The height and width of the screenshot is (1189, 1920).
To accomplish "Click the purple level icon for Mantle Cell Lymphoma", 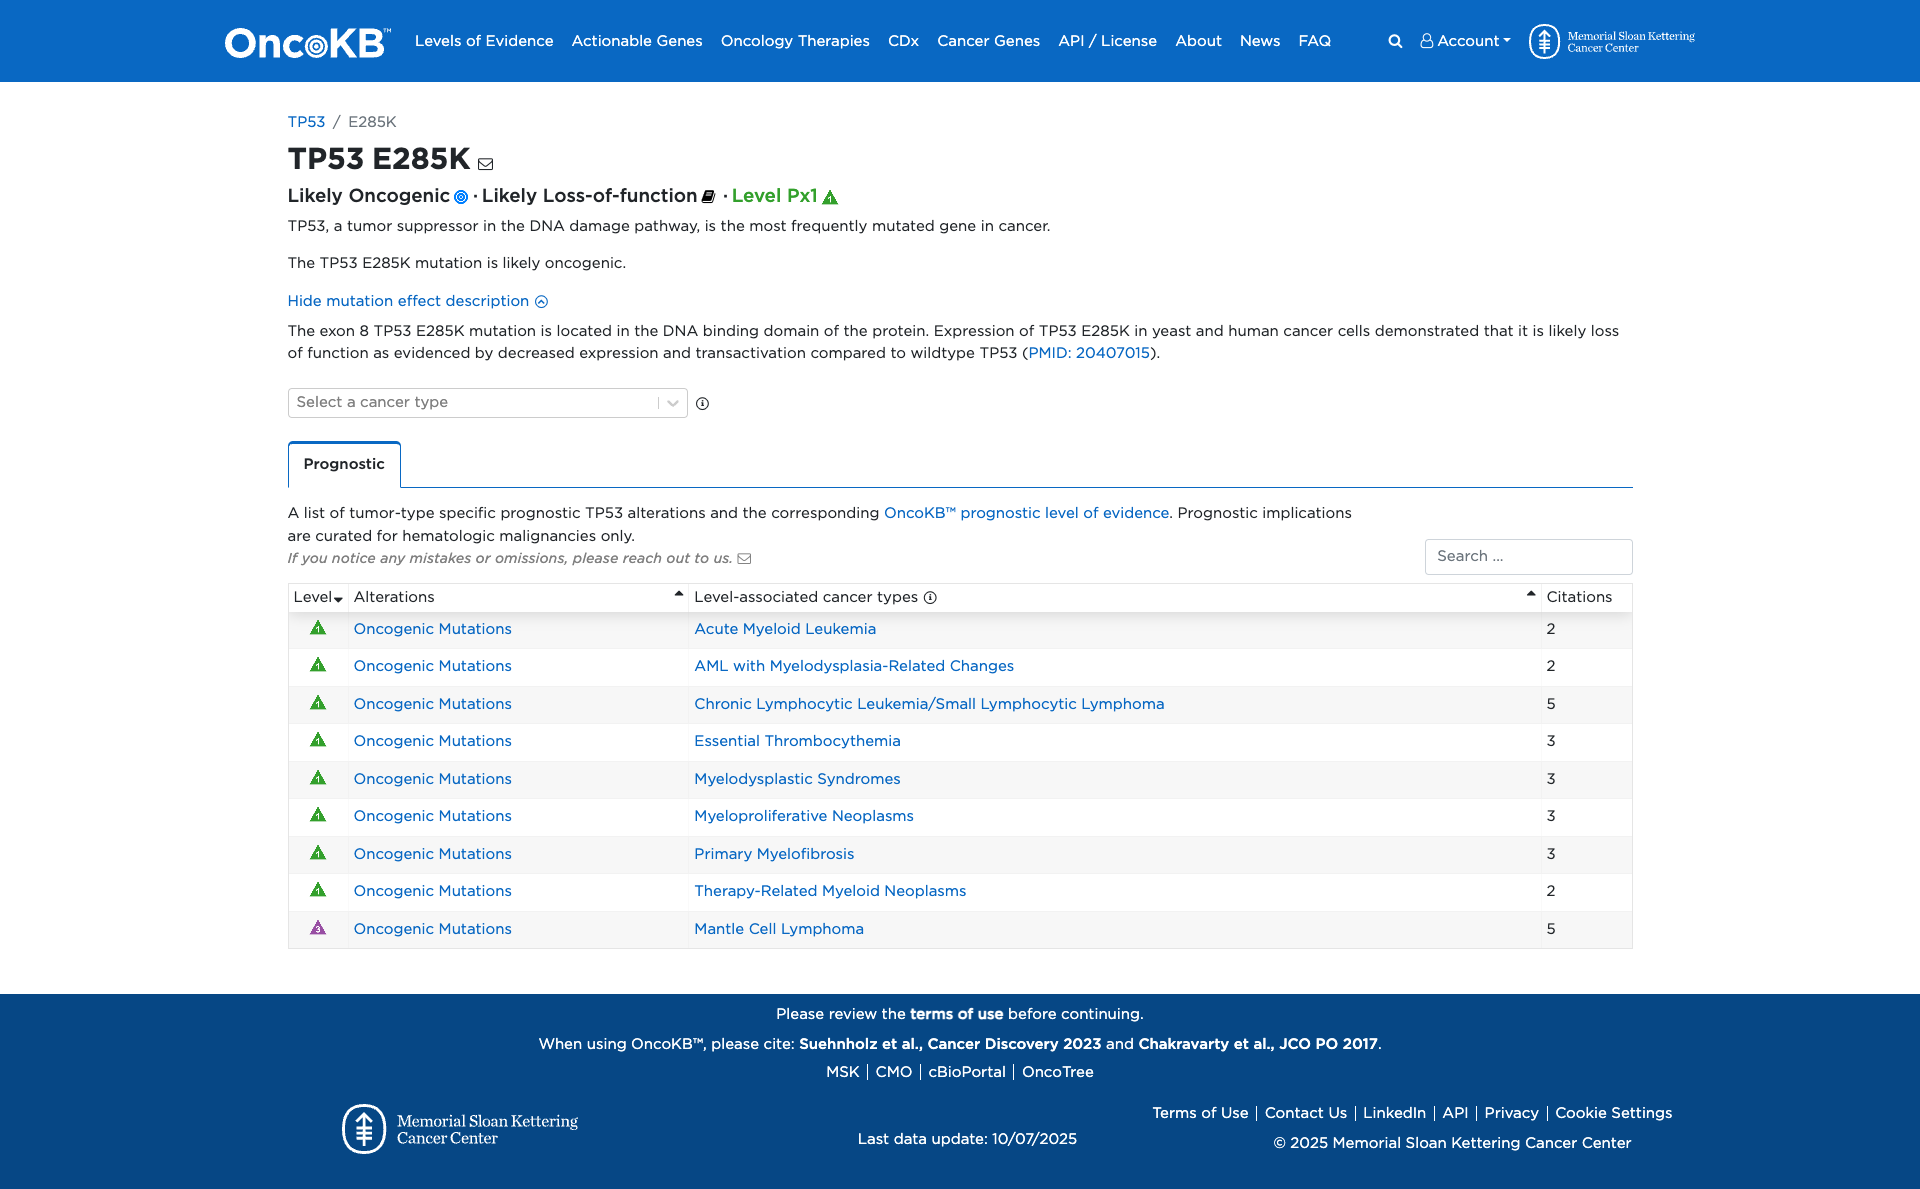I will pos(318,929).
